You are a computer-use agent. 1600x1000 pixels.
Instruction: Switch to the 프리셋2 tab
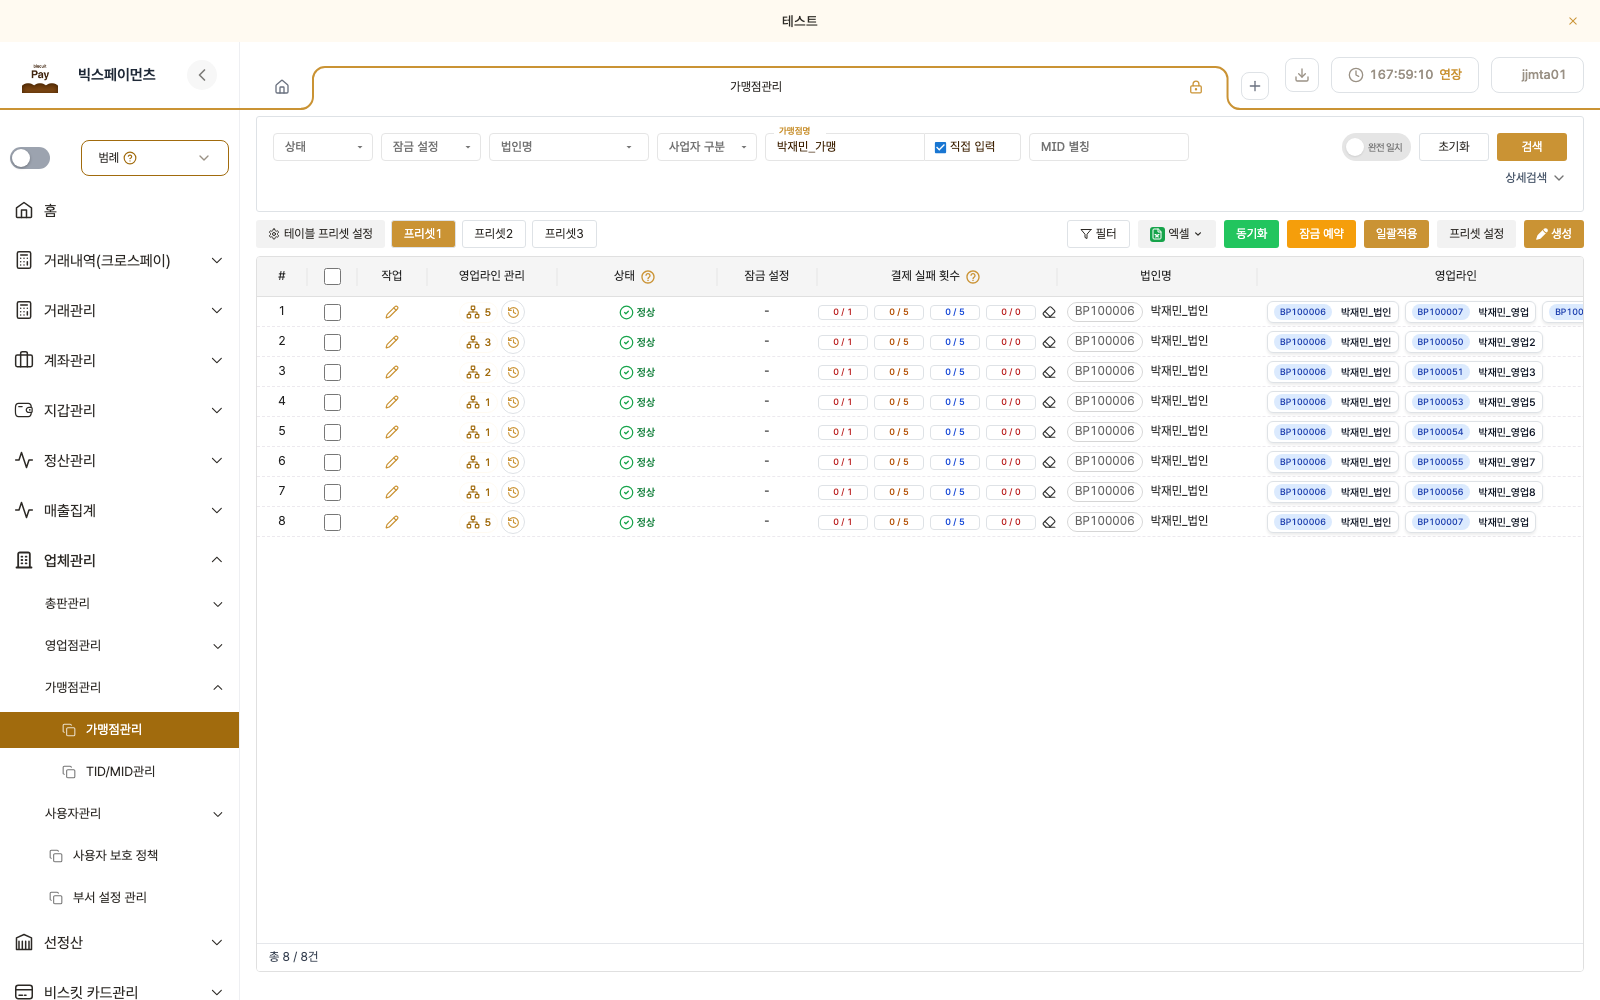494,234
